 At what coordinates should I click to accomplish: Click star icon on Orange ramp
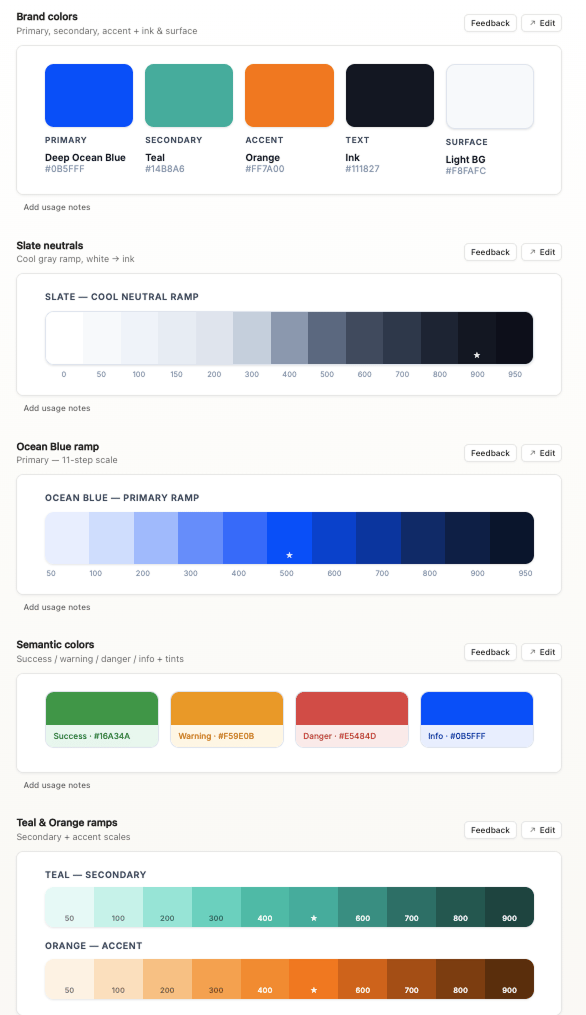[314, 990]
